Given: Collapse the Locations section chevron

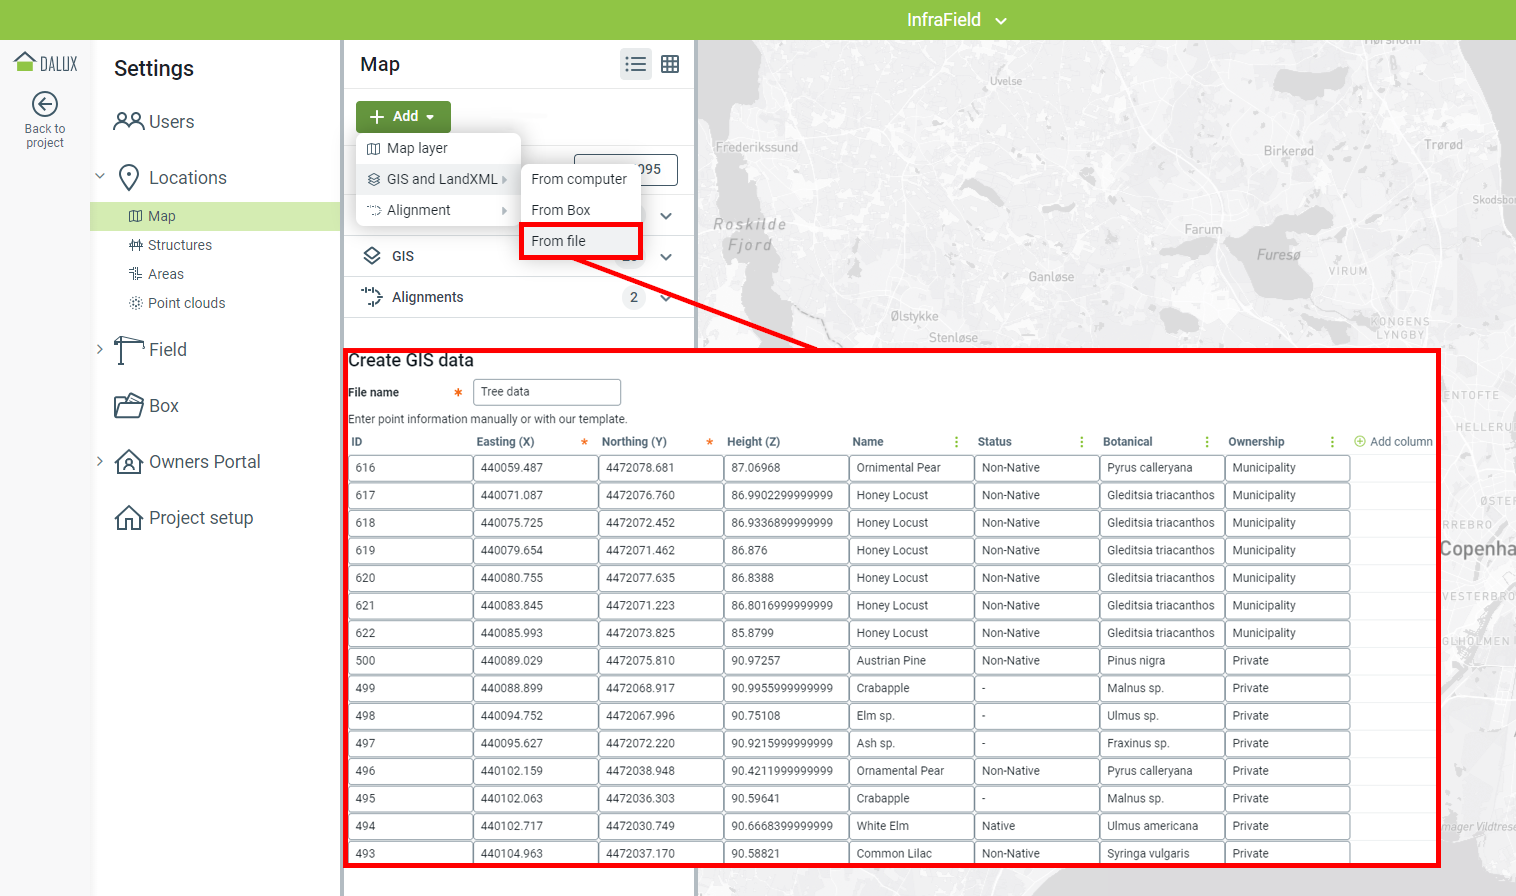Looking at the screenshot, I should (x=100, y=177).
